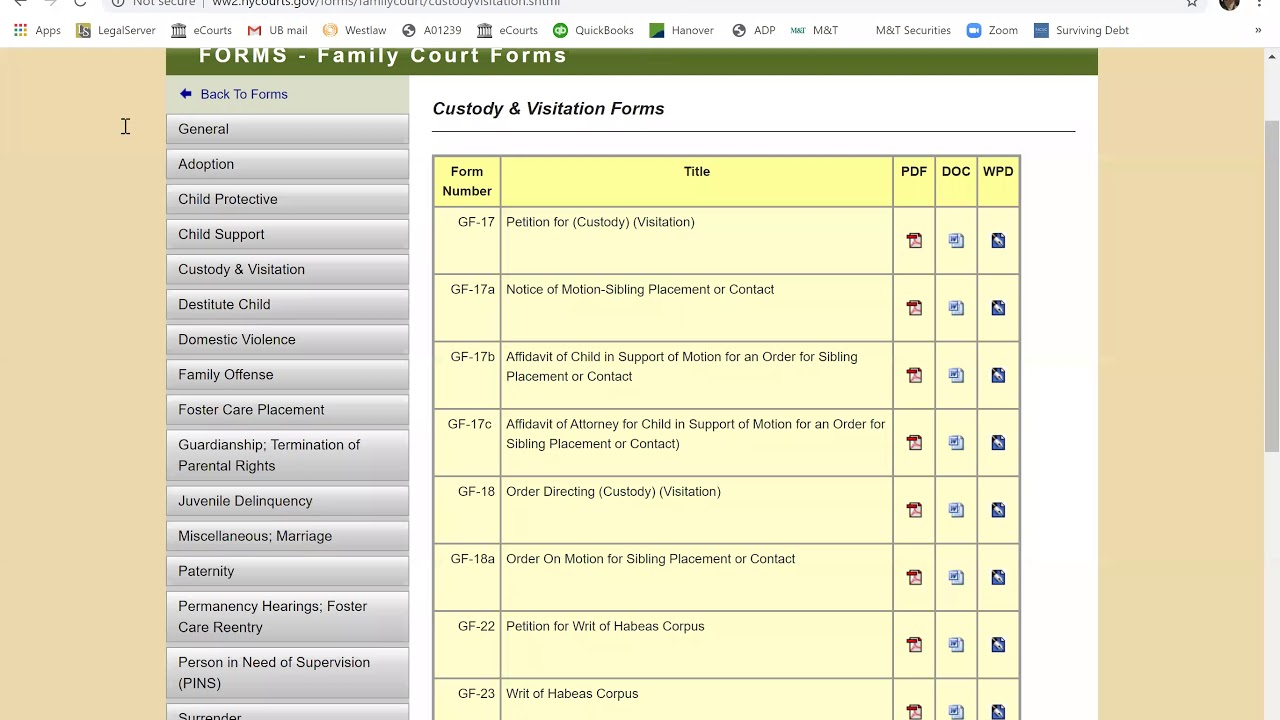Download GF-22 Writ of Habeas Petition PDF
The width and height of the screenshot is (1280, 720).
[914, 644]
